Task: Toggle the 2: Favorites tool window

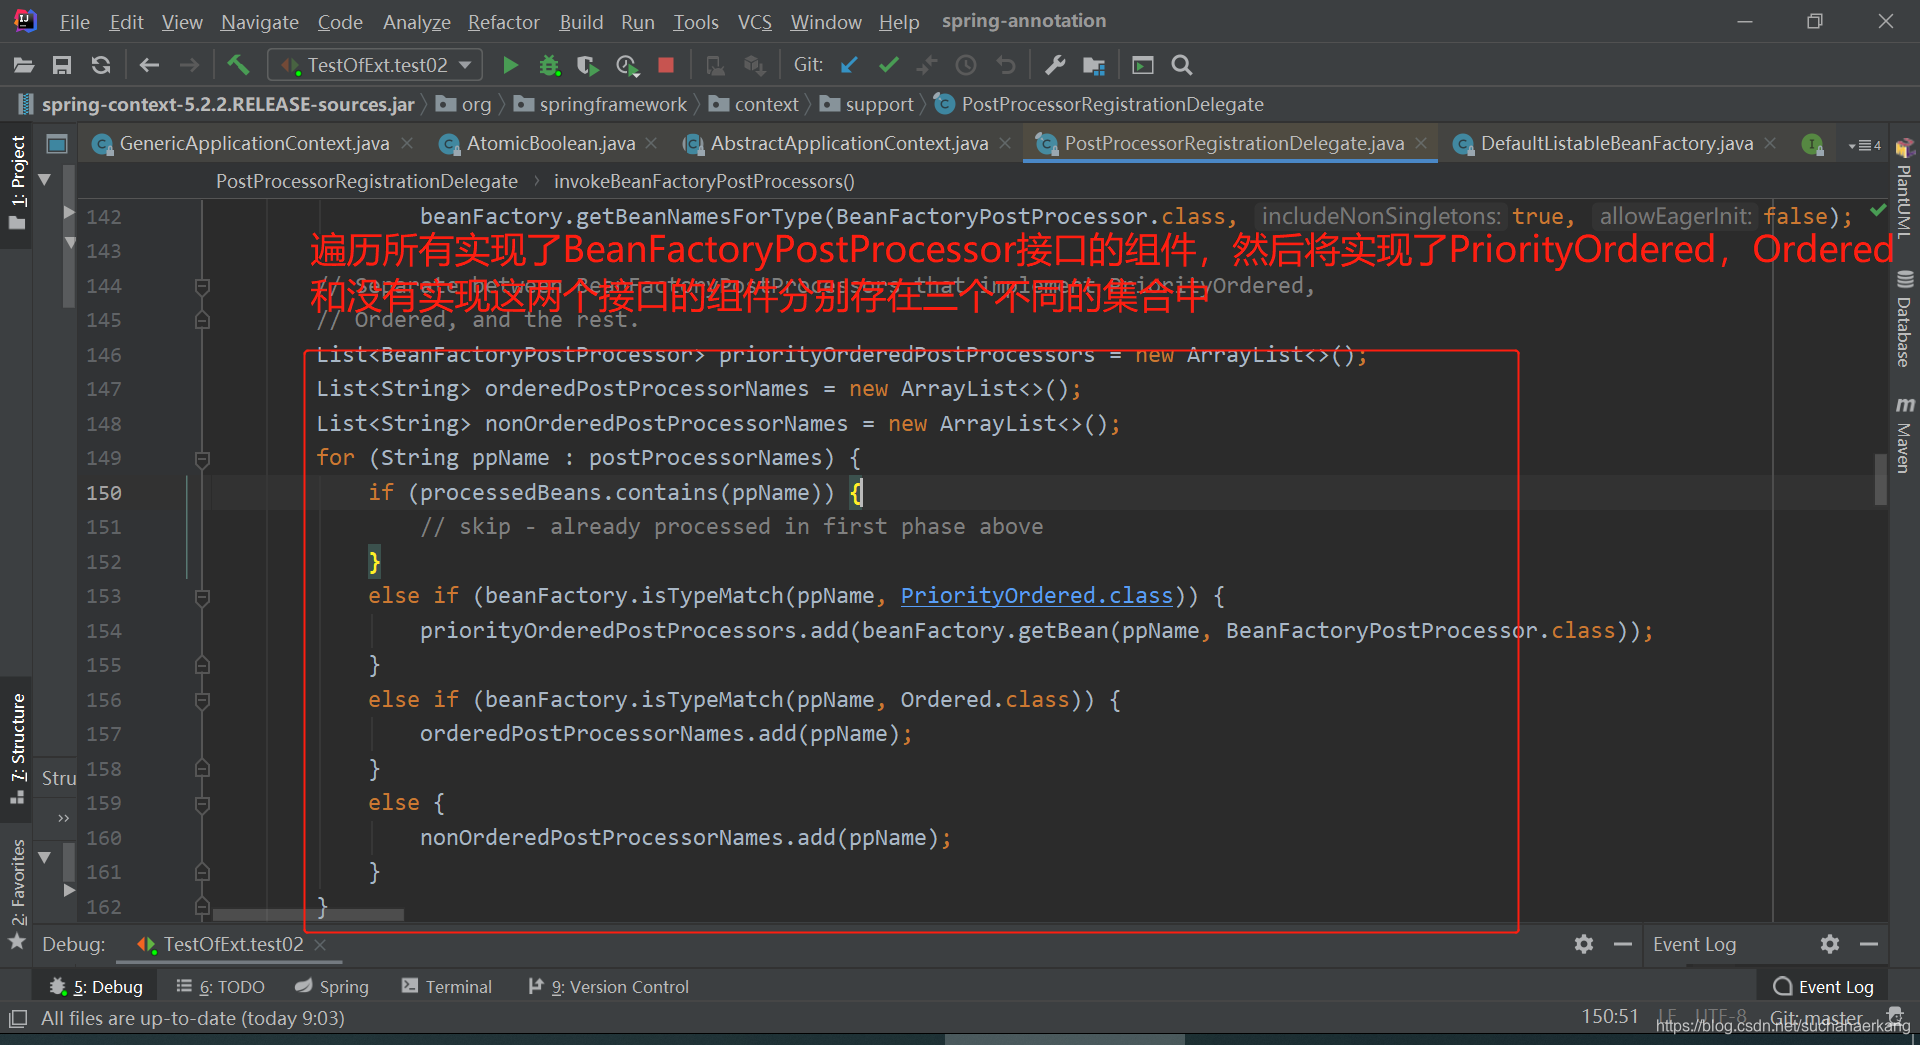Action: point(17,893)
